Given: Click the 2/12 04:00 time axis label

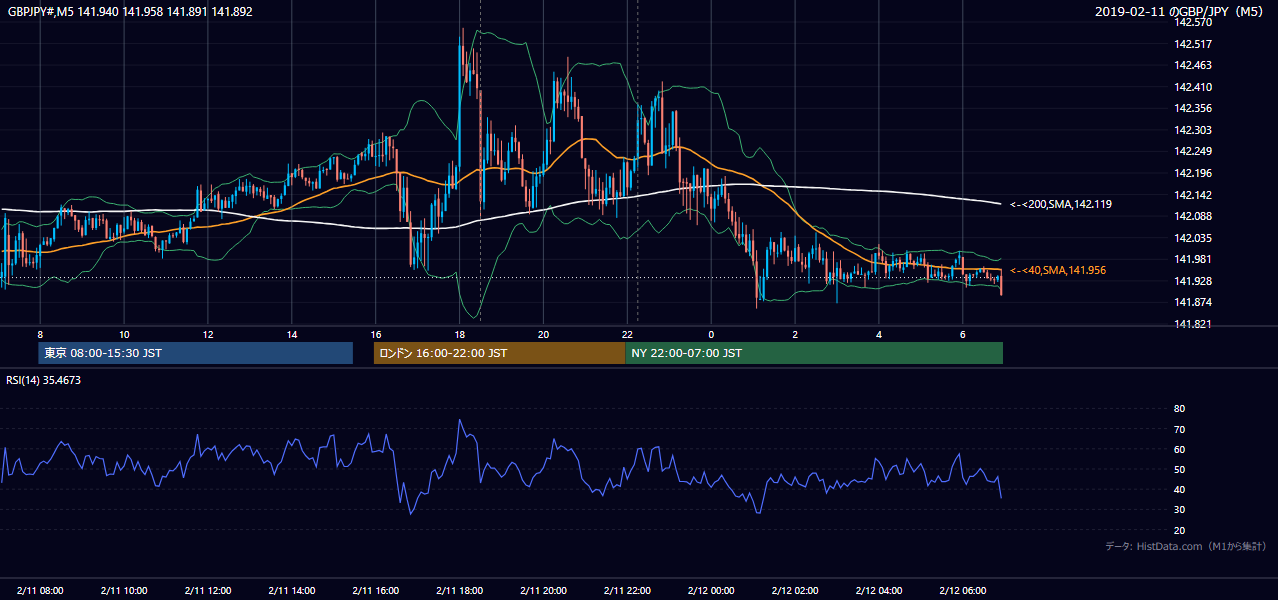Looking at the screenshot, I should pos(879,591).
